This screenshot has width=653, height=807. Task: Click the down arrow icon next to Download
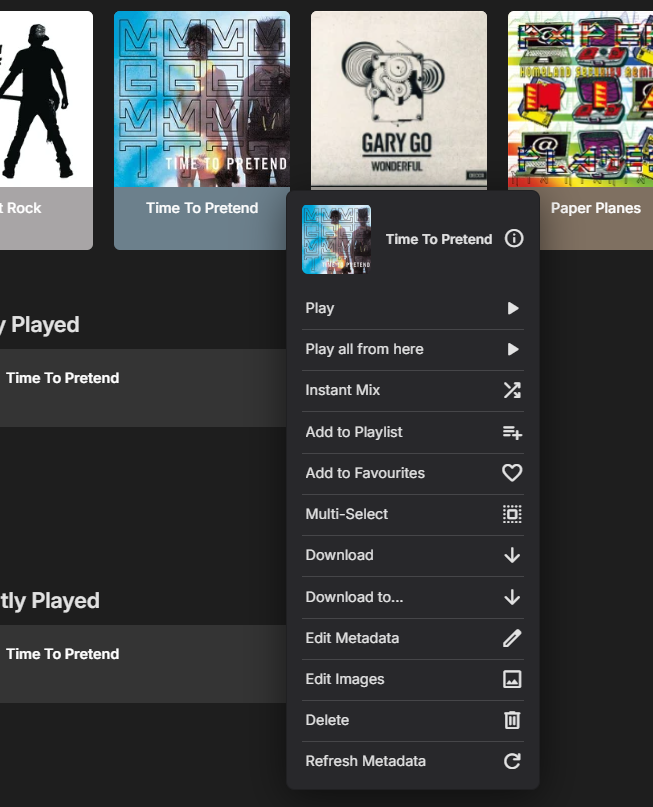[x=512, y=555]
